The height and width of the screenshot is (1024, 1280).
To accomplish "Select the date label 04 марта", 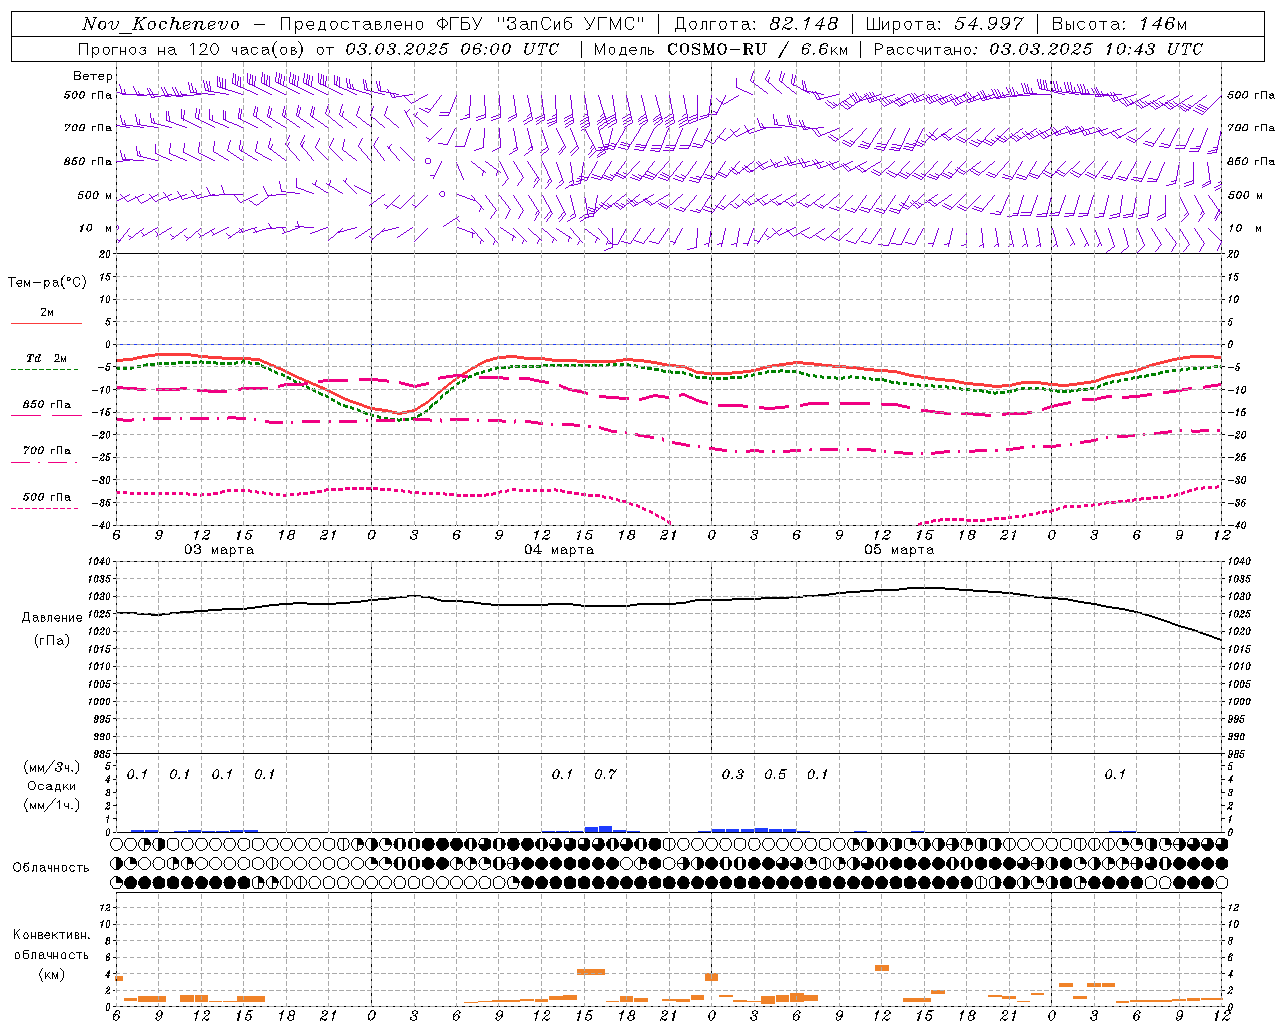I will [559, 550].
